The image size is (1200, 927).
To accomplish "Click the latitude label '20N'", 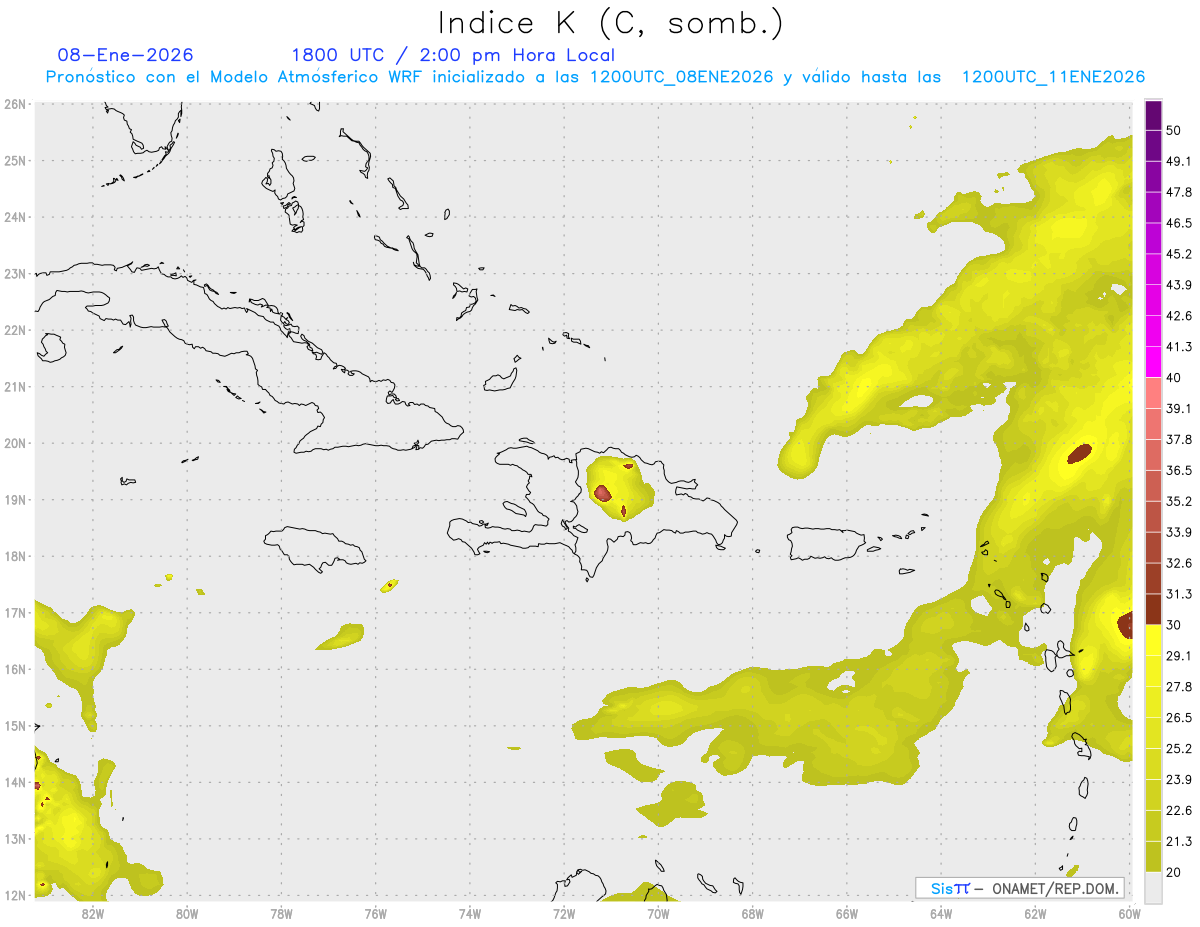I will pos(14,443).
